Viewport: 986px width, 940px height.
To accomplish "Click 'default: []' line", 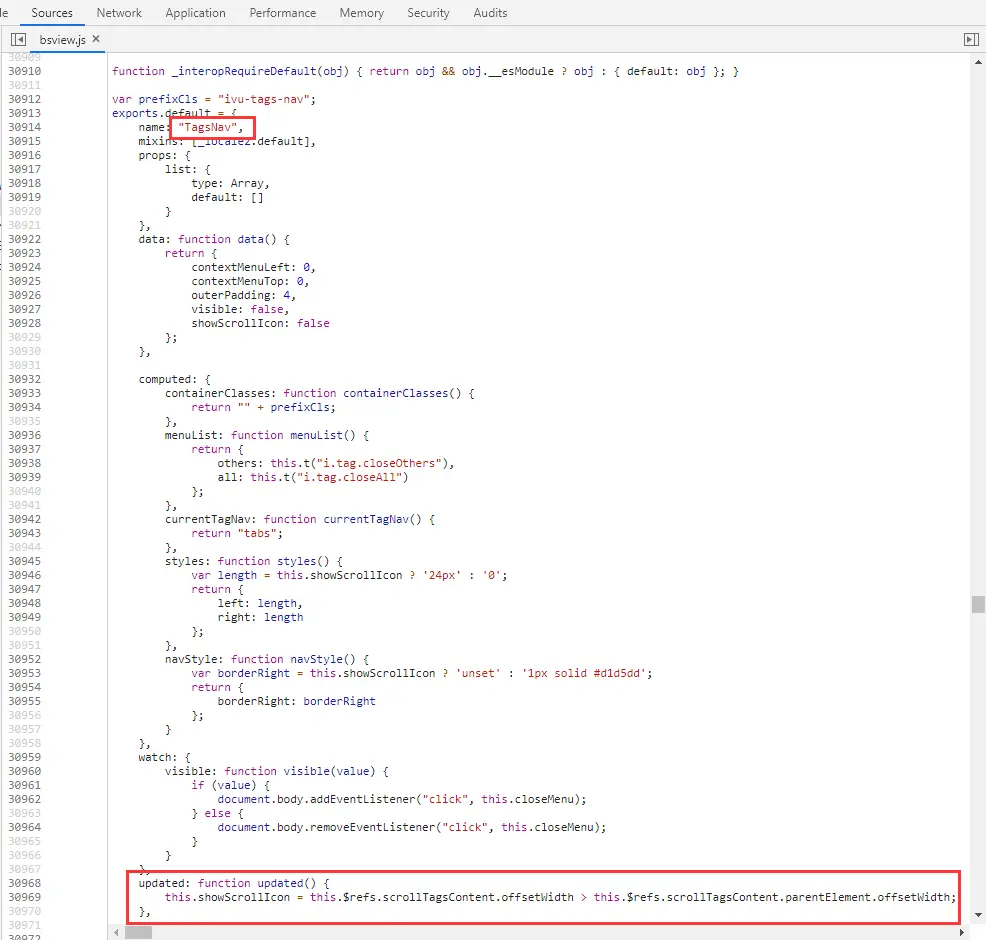I will point(227,197).
